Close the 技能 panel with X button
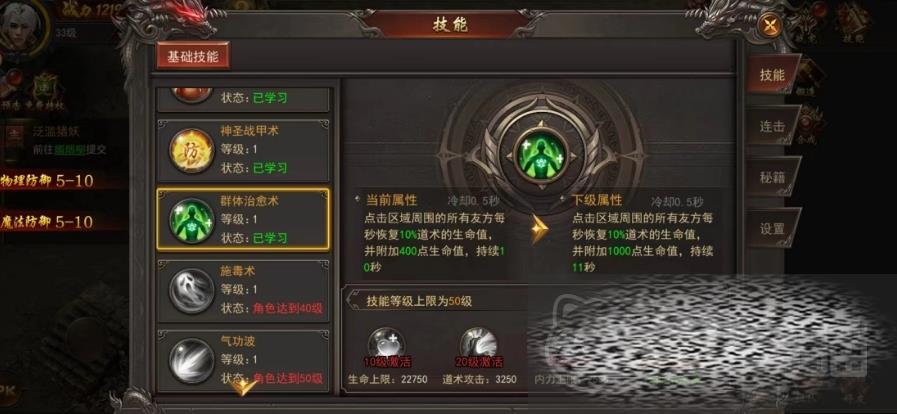 [x=768, y=26]
